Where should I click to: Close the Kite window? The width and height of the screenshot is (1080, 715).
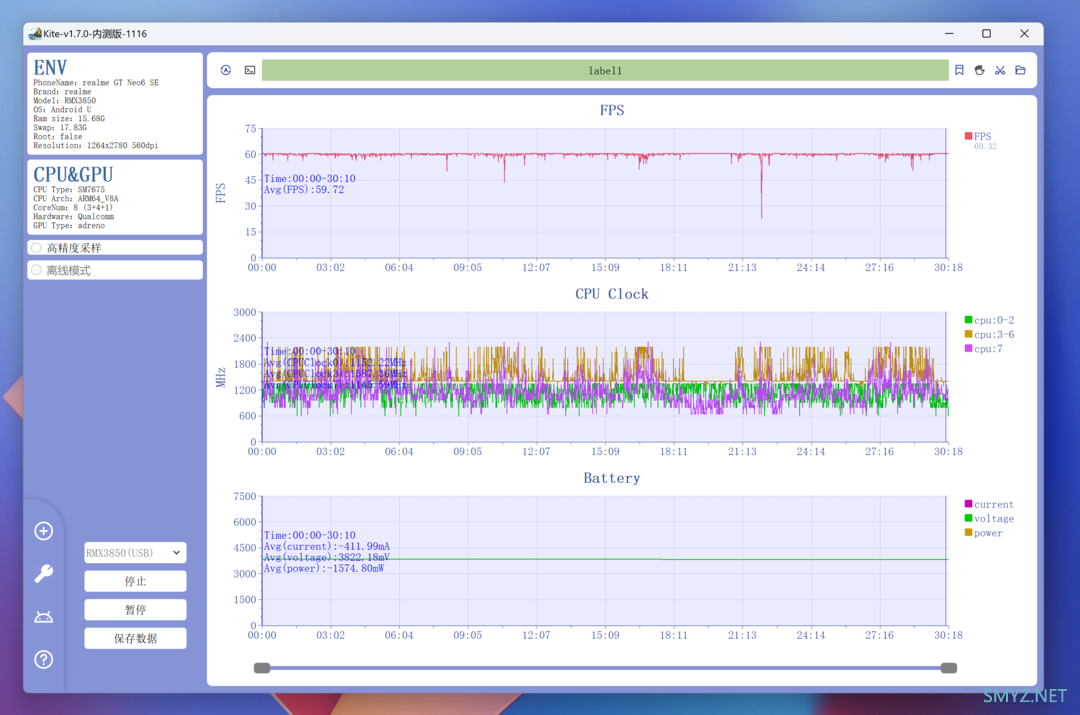[x=1024, y=33]
